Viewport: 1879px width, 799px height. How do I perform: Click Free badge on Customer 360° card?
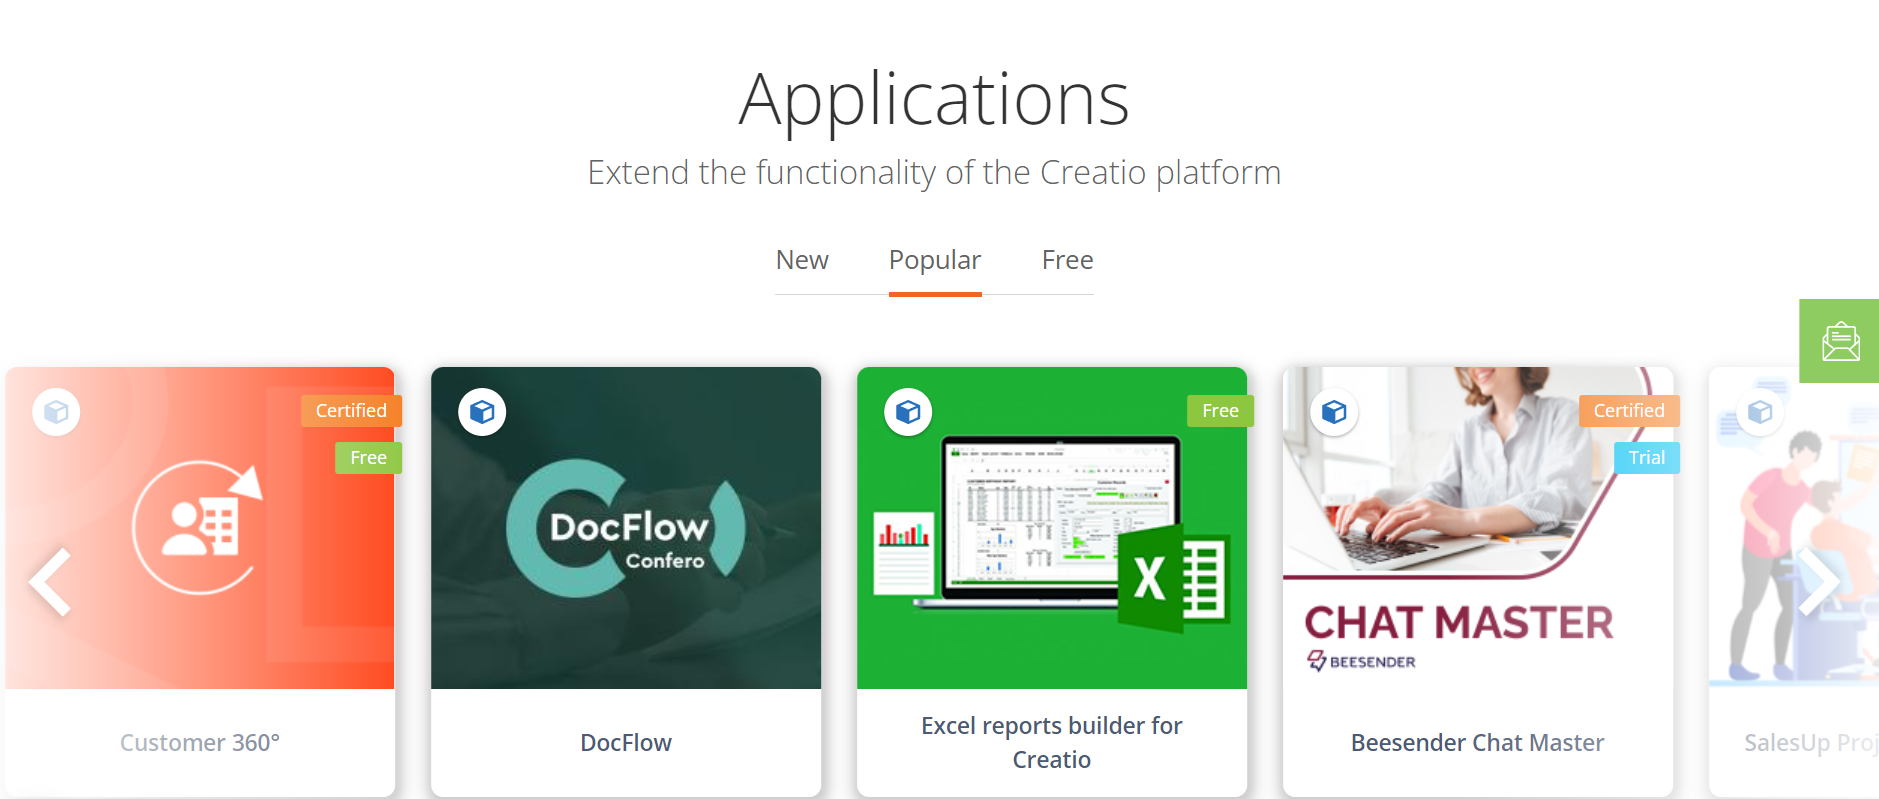[x=368, y=458]
